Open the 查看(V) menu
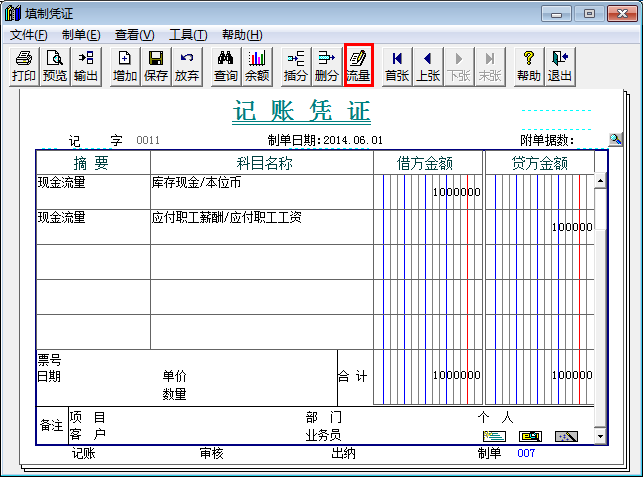 tap(135, 35)
